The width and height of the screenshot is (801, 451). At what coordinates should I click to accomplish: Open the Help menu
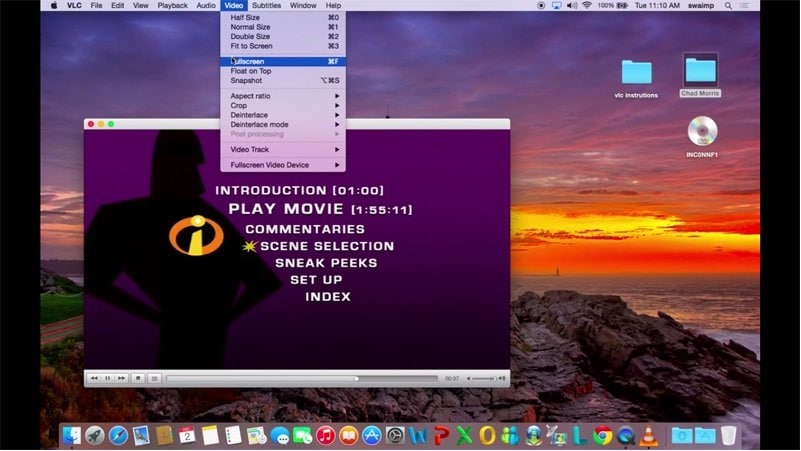[333, 6]
